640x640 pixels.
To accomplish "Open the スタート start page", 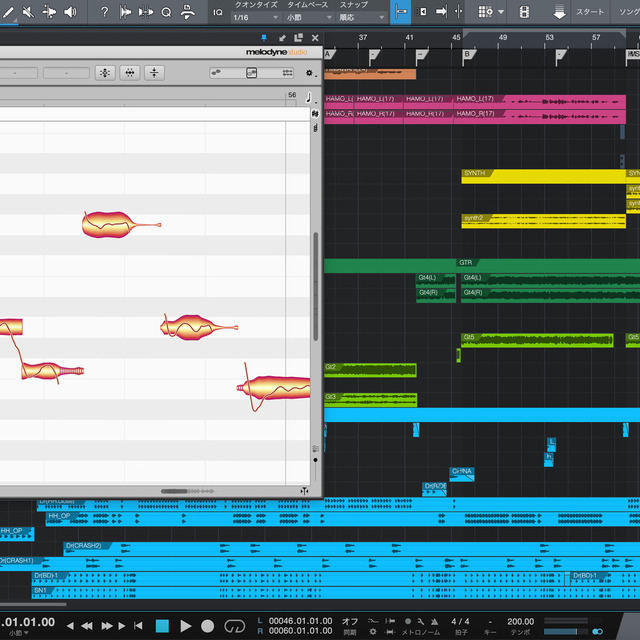I will 590,12.
